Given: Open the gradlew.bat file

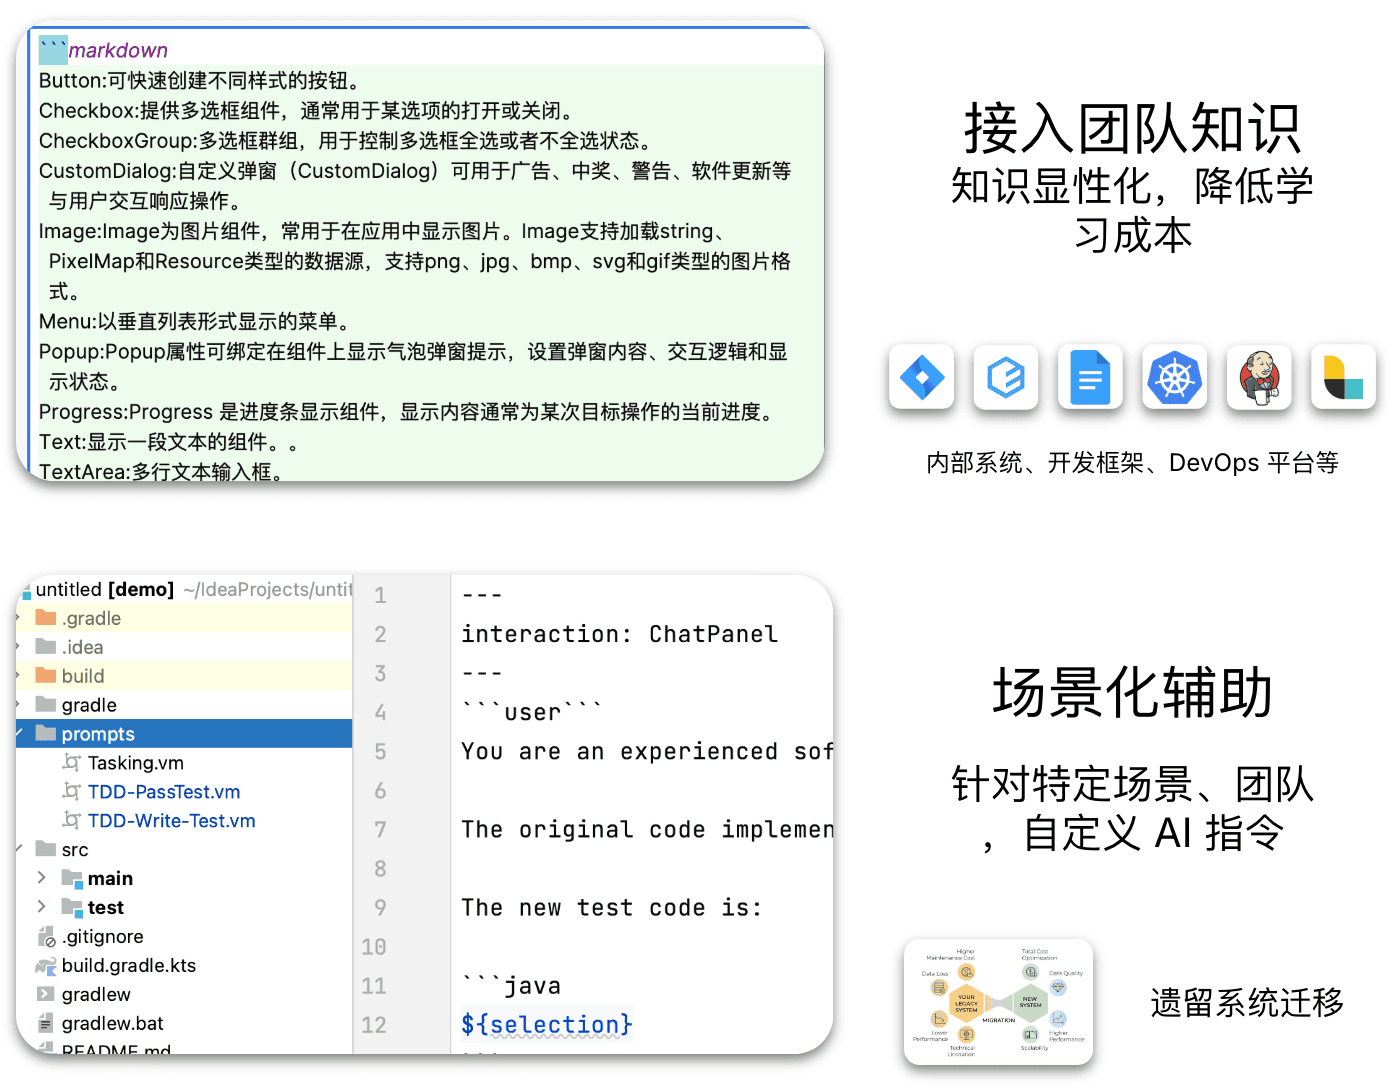Looking at the screenshot, I should pyautogui.click(x=112, y=1024).
